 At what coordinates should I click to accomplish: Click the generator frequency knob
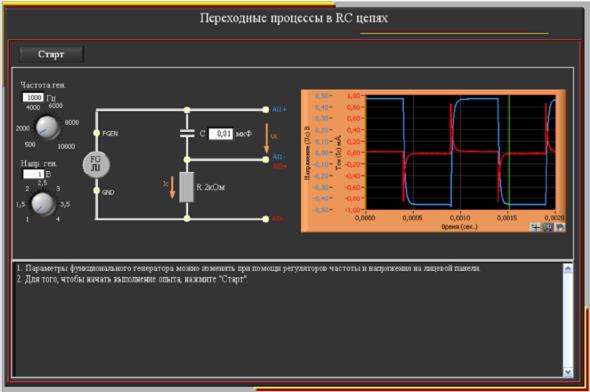pos(48,128)
